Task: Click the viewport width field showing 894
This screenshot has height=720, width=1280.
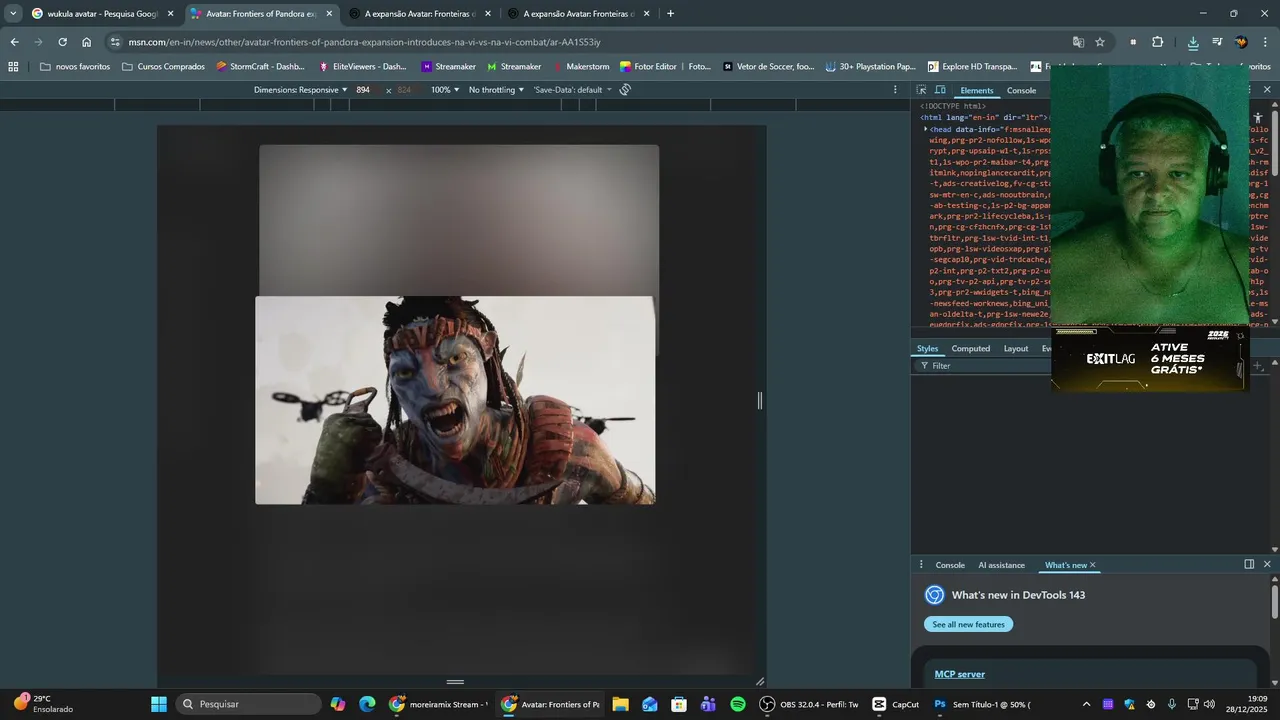Action: pyautogui.click(x=364, y=90)
